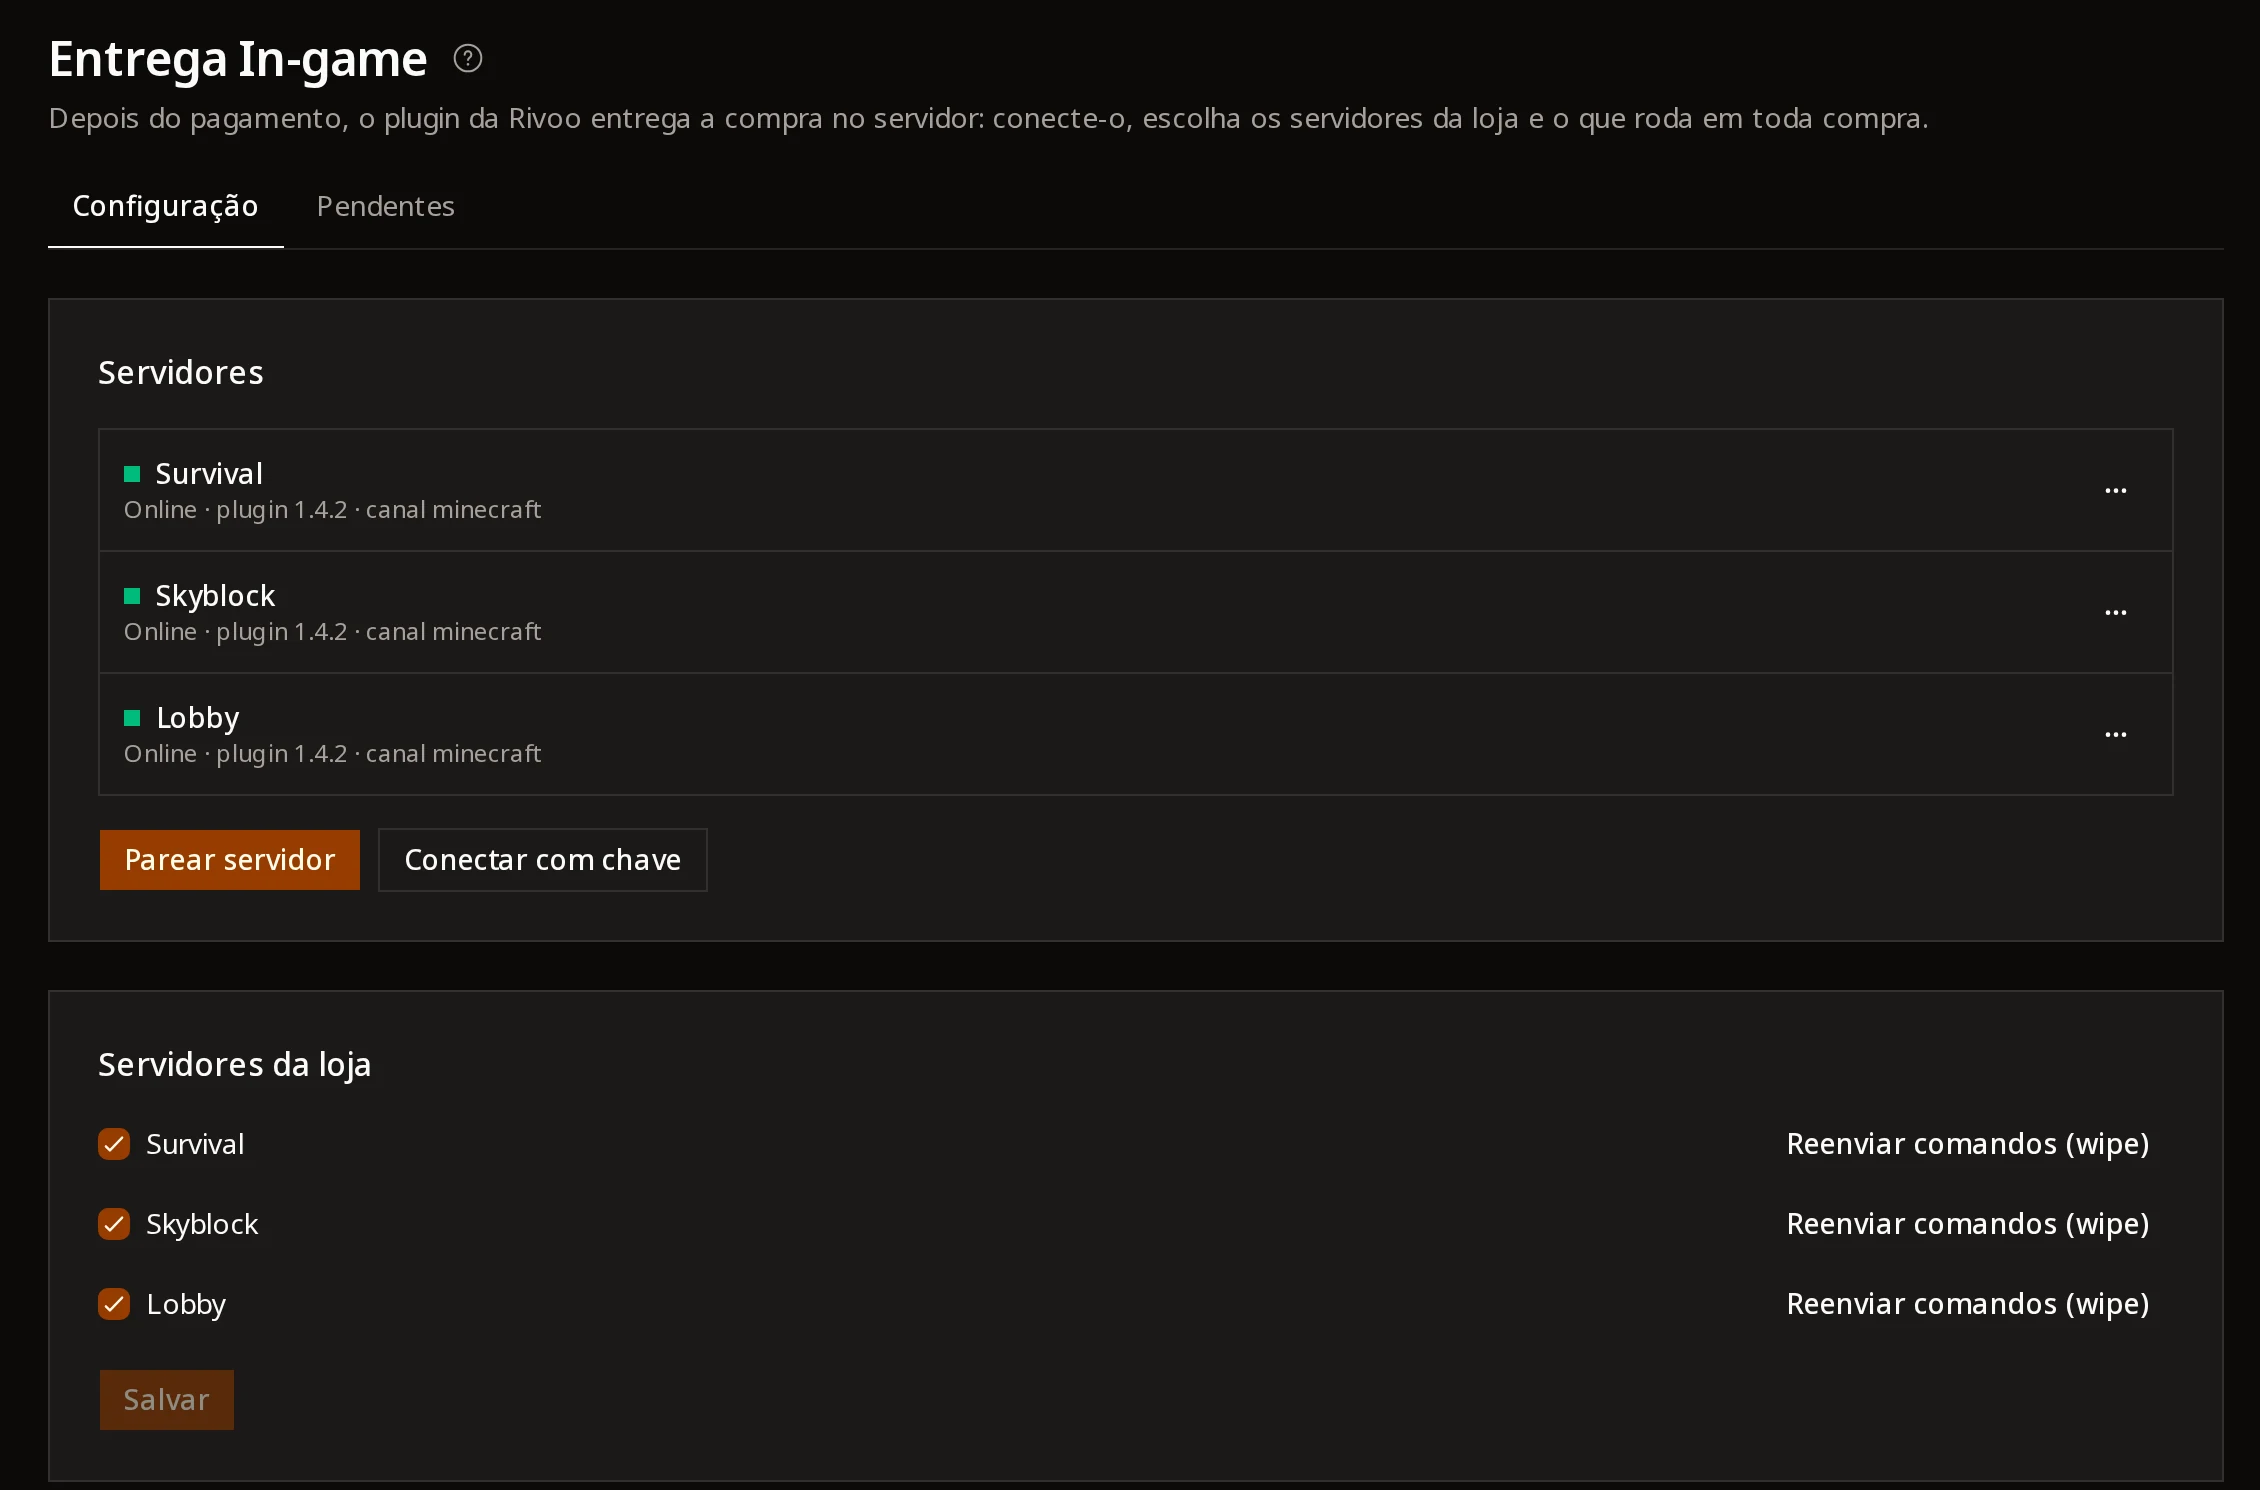Click the Salvar button
The height and width of the screenshot is (1490, 2260).
click(x=167, y=1400)
